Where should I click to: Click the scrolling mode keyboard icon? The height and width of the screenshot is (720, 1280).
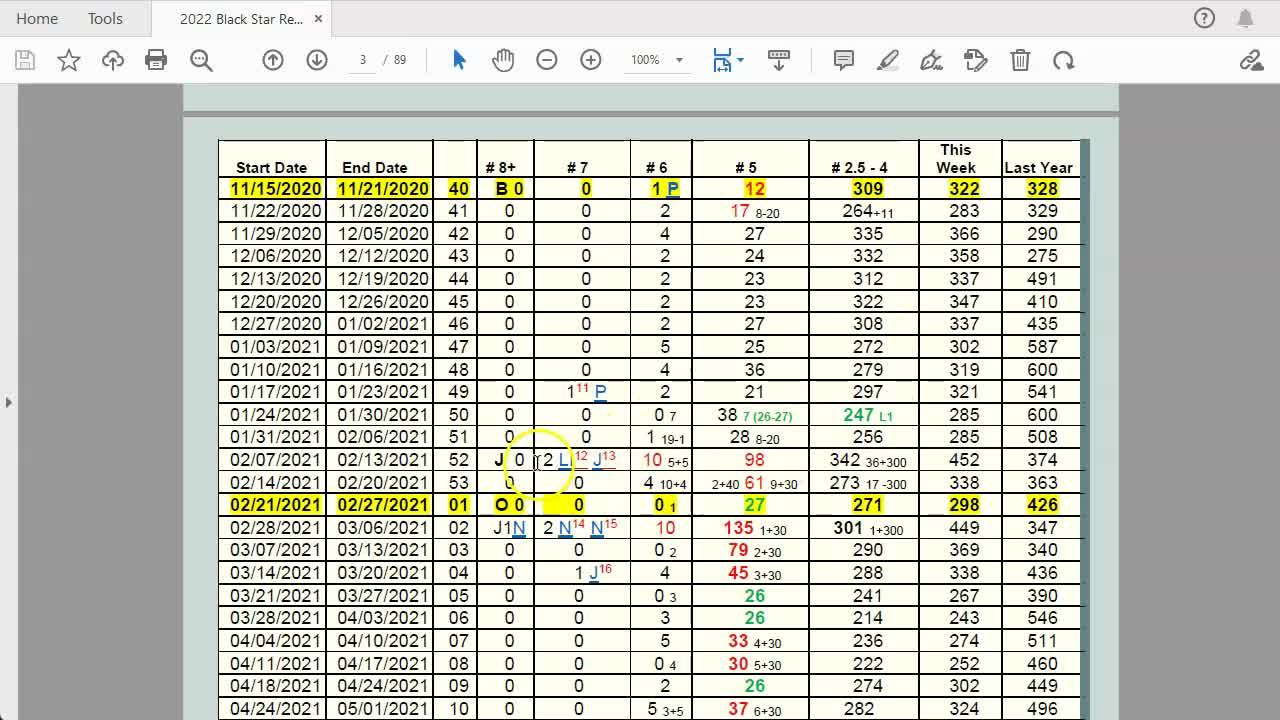click(779, 60)
